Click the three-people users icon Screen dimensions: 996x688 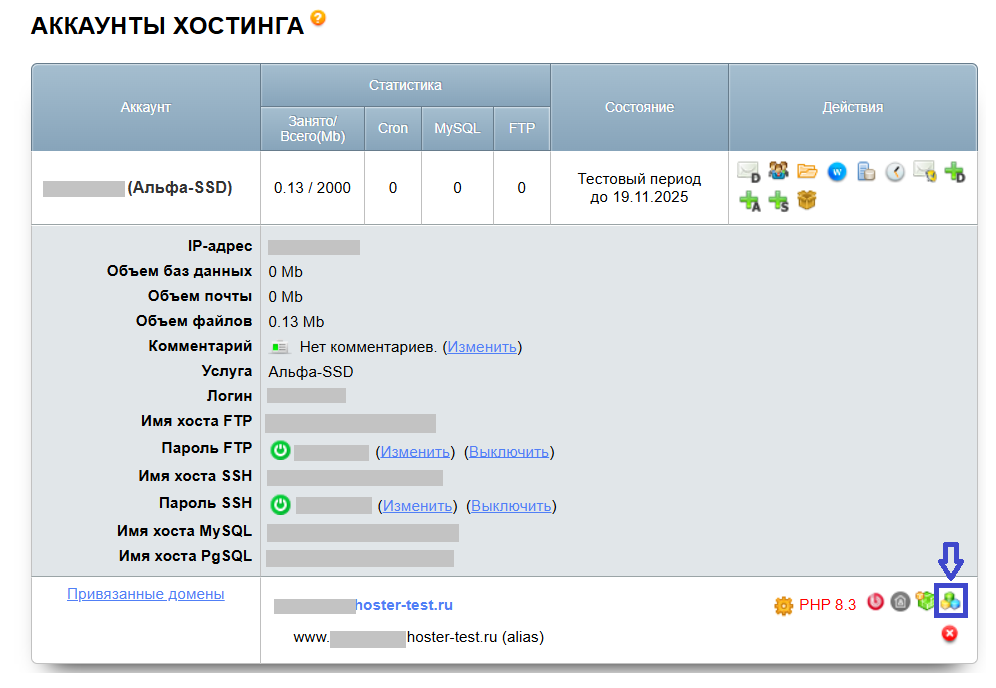pos(778,171)
